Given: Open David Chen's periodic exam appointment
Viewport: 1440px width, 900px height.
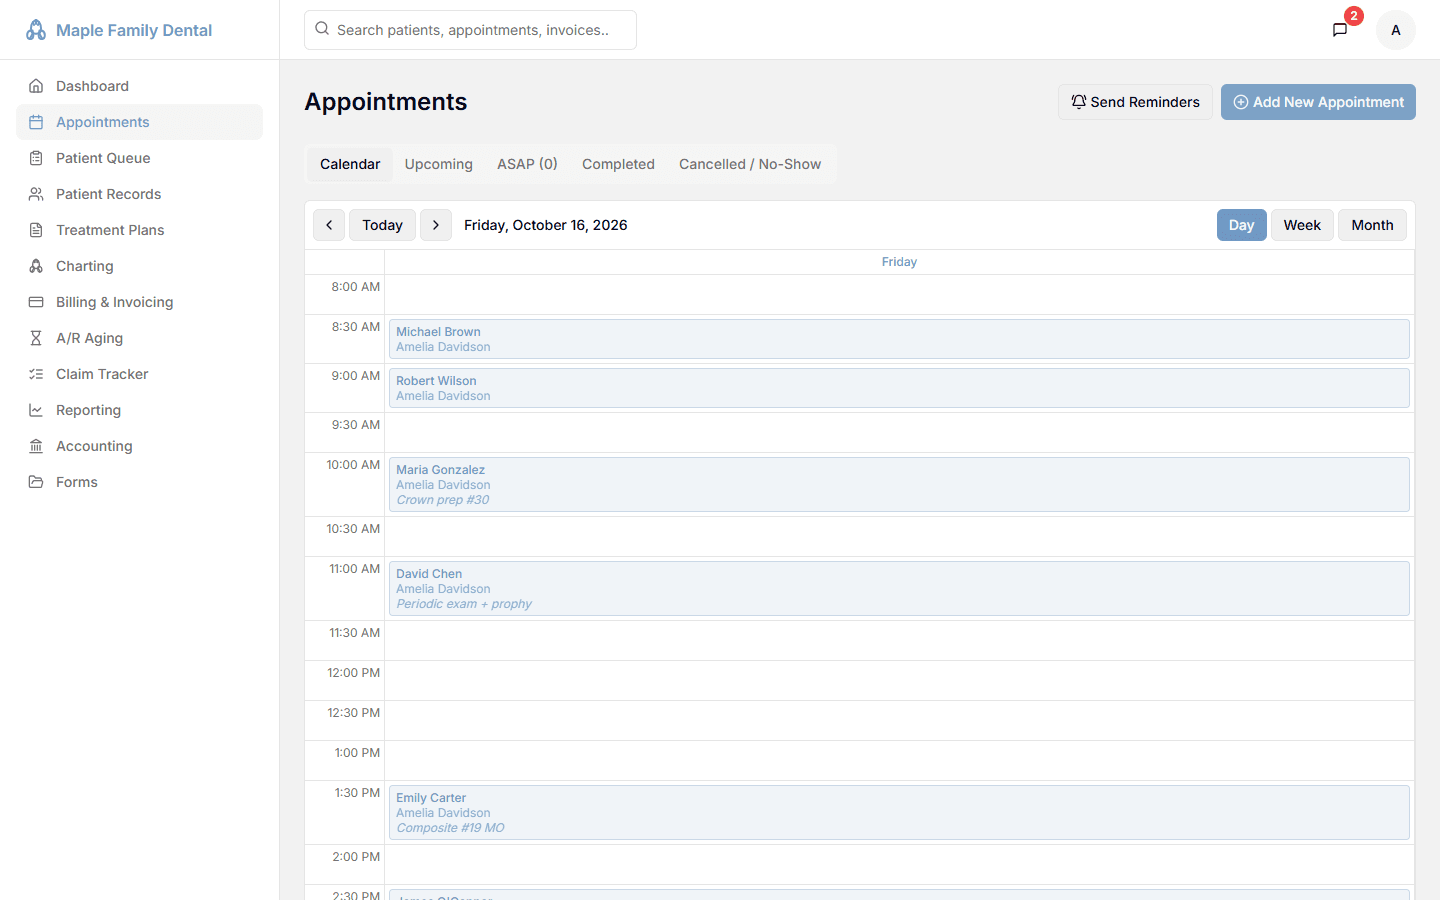Looking at the screenshot, I should 899,589.
